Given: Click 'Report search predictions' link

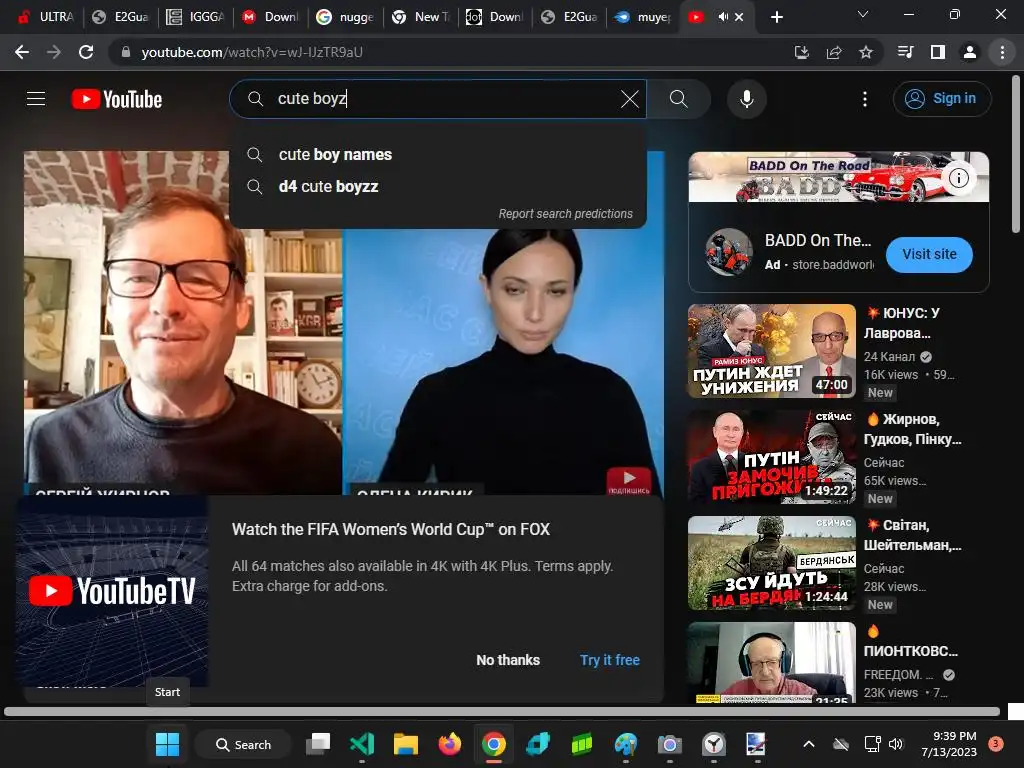Looking at the screenshot, I should click(566, 214).
